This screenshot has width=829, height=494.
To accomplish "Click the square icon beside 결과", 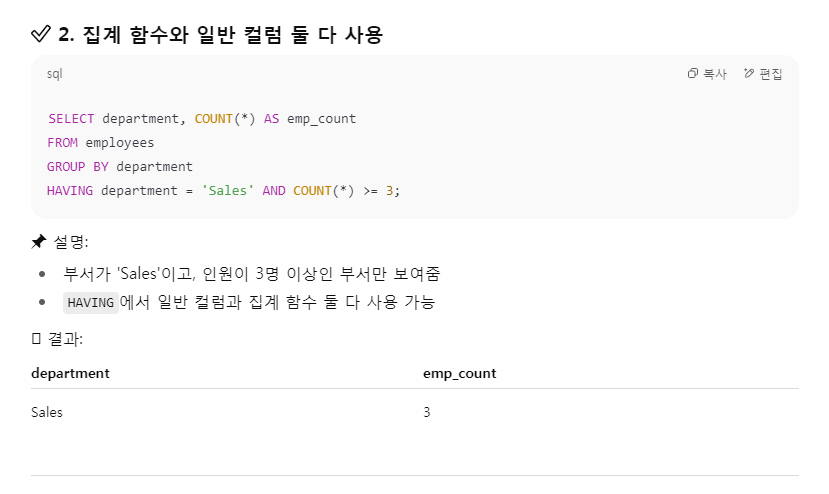I will [x=36, y=339].
